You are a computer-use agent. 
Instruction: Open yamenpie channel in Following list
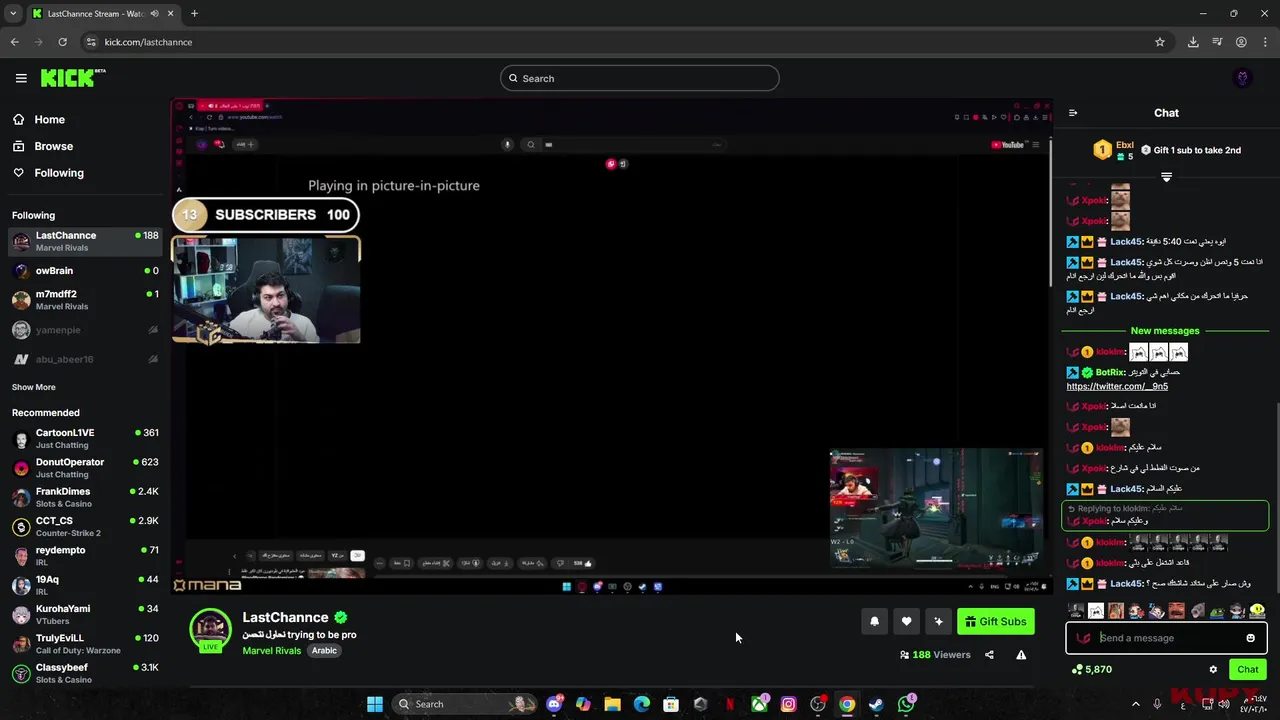click(x=85, y=330)
